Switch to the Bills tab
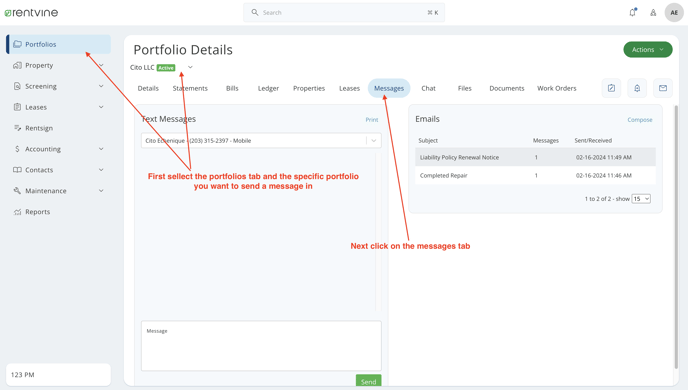 tap(232, 88)
